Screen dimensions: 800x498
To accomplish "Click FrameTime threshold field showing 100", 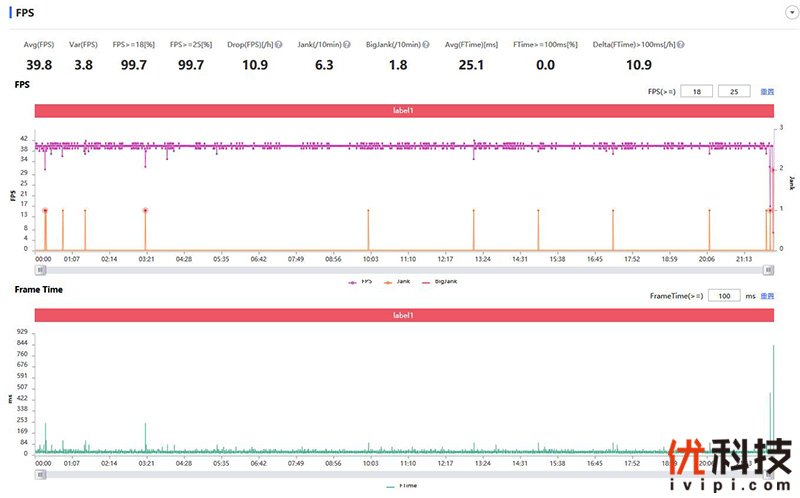I will point(725,296).
